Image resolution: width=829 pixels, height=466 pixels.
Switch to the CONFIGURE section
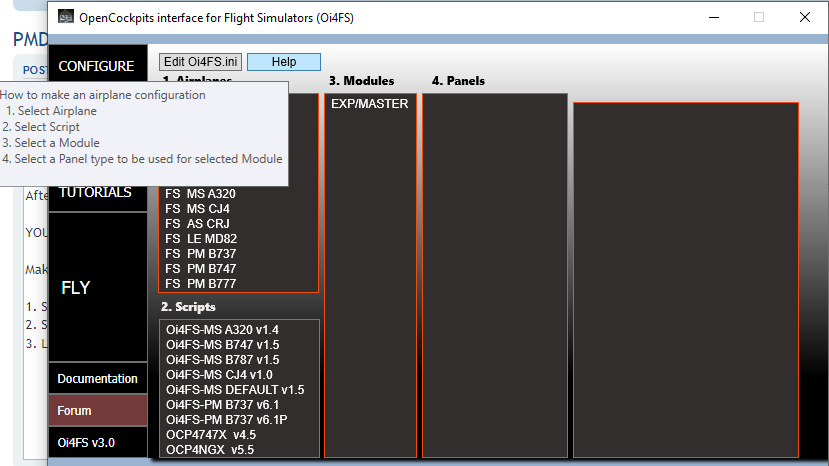(98, 66)
